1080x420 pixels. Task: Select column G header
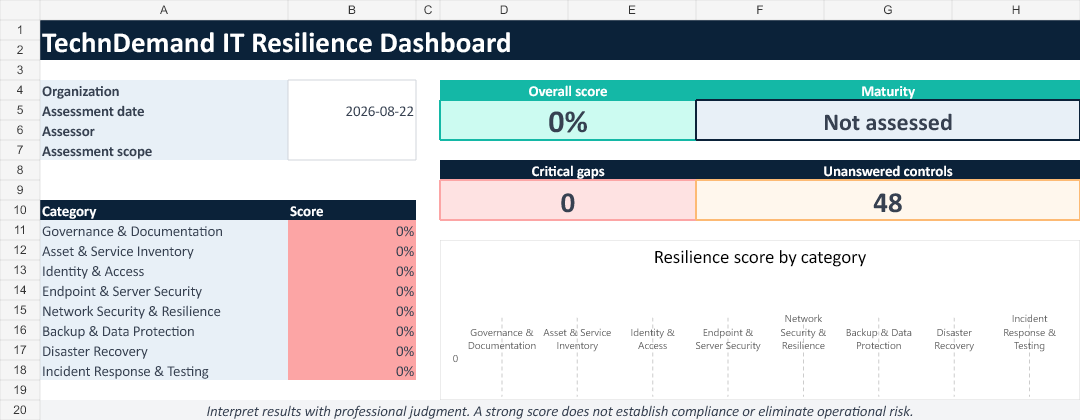pos(888,10)
